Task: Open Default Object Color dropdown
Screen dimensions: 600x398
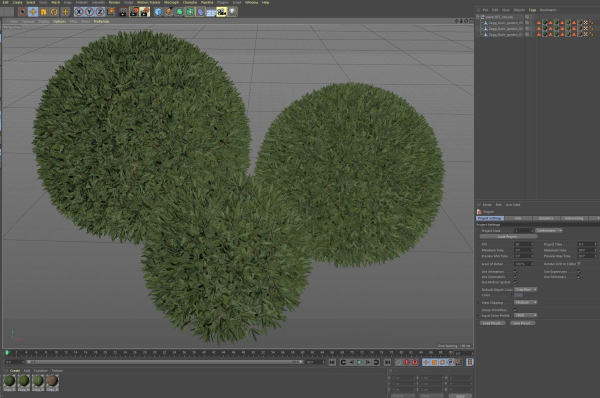Action: [x=525, y=289]
